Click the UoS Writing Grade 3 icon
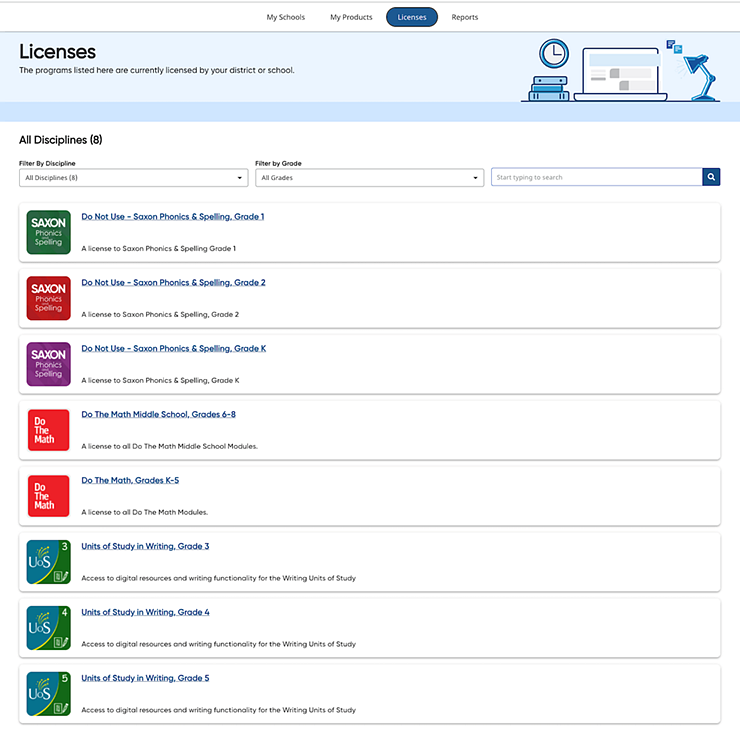Screen dimensions: 740x745 click(x=48, y=562)
